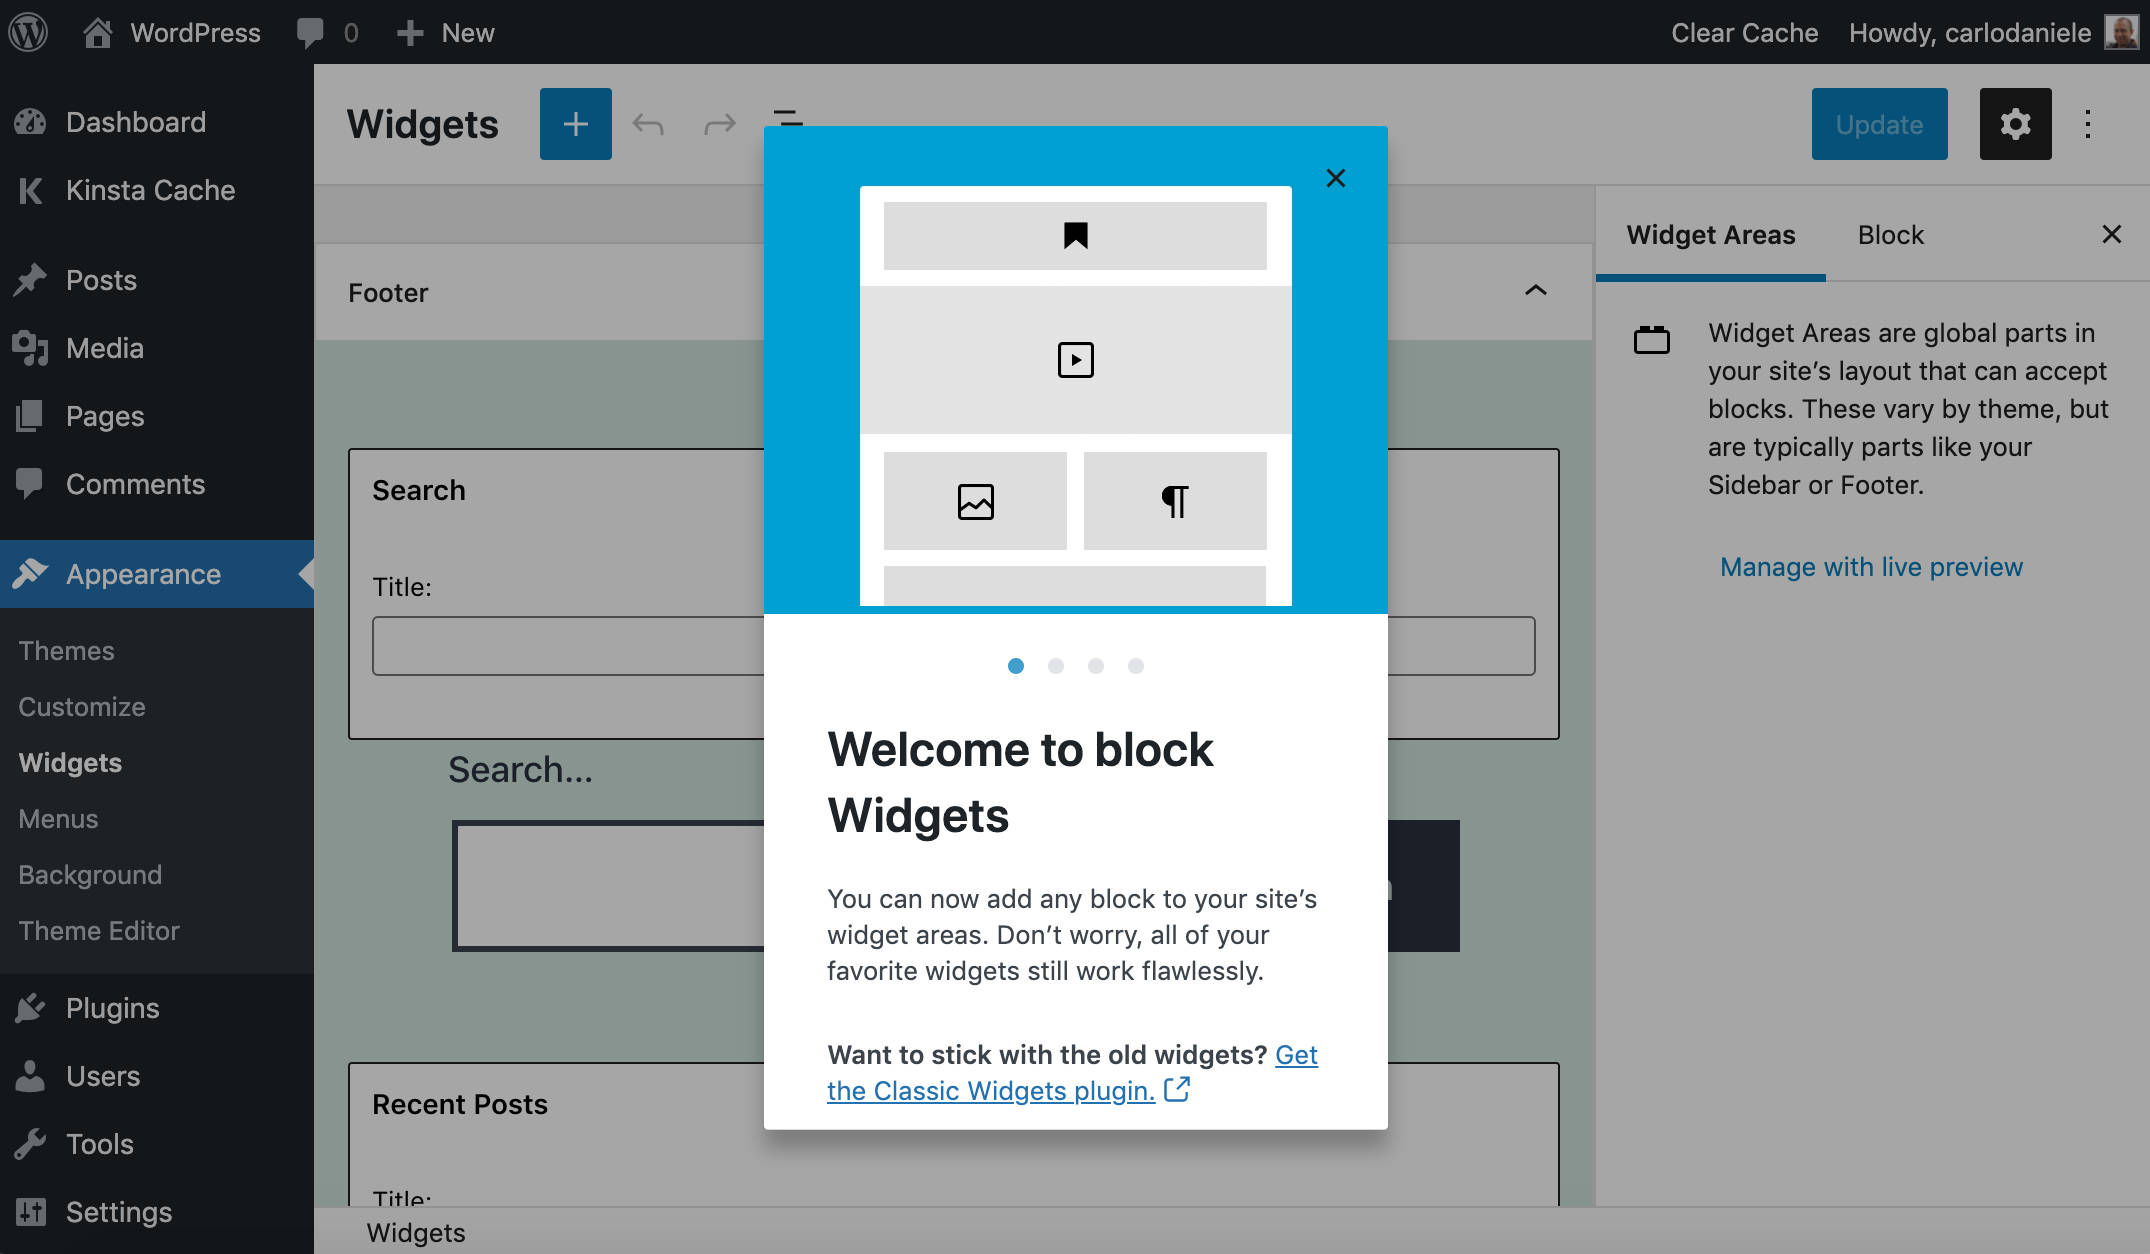The width and height of the screenshot is (2150, 1254).
Task: Click the image block icon in modal
Action: pyautogui.click(x=974, y=502)
